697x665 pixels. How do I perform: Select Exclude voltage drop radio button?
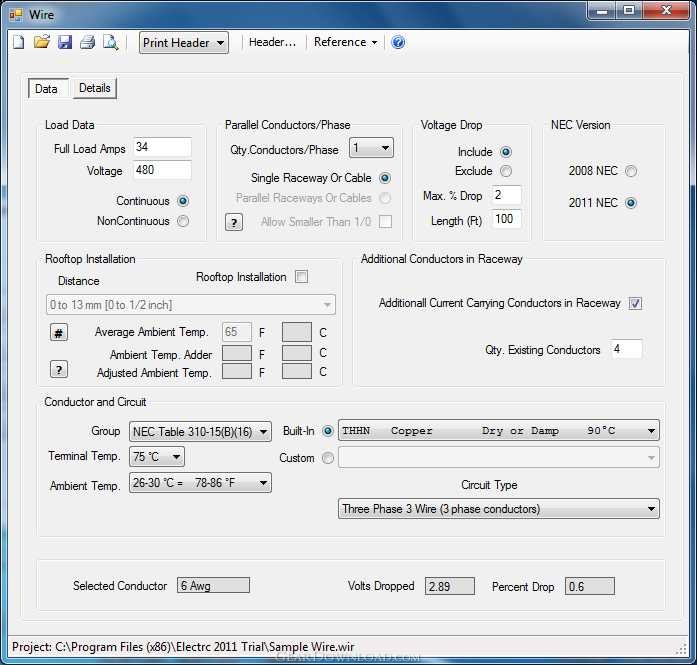click(505, 171)
